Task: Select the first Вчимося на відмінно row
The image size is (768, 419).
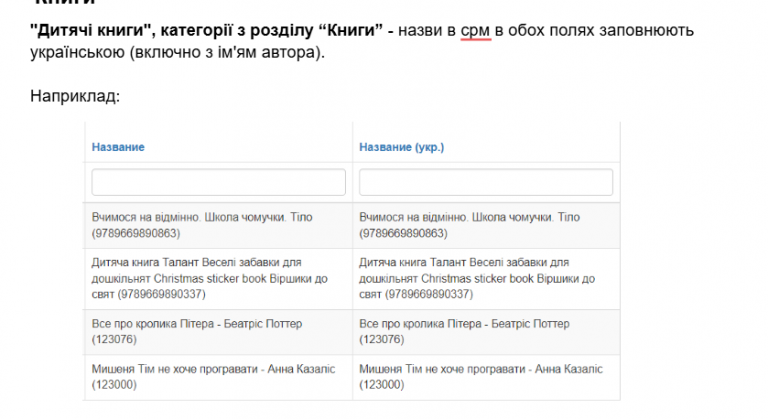Action: (218, 225)
